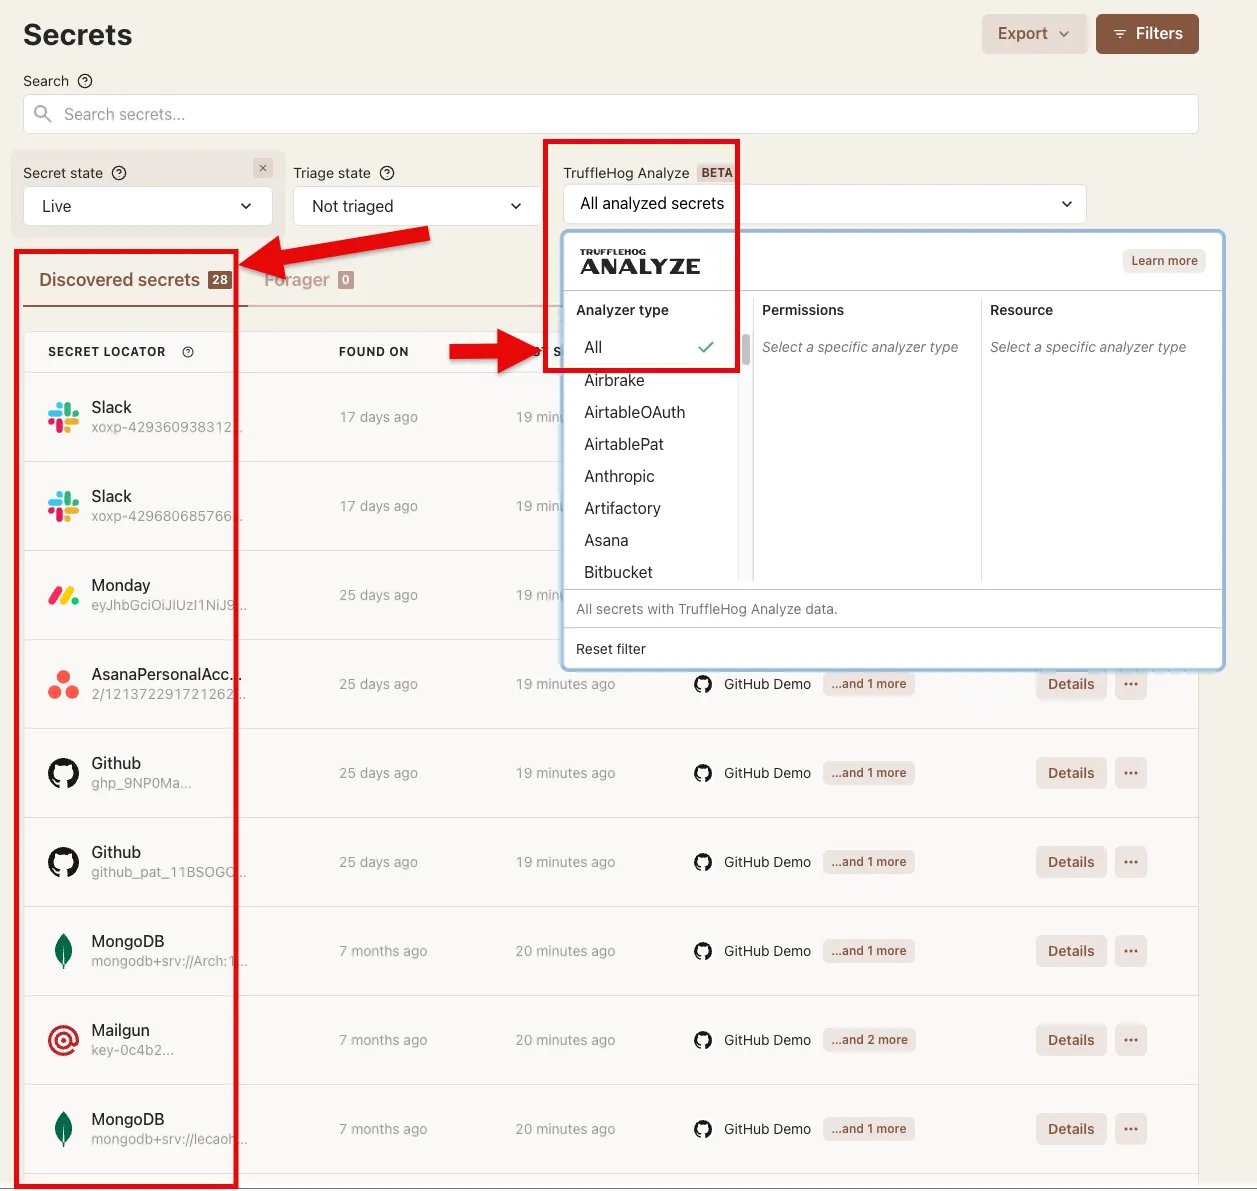This screenshot has height=1191, width=1257.
Task: Click the Search secrets input field
Action: pyautogui.click(x=611, y=114)
